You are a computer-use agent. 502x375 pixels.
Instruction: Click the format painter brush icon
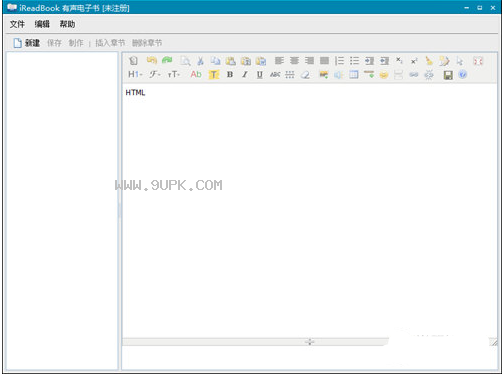click(444, 61)
